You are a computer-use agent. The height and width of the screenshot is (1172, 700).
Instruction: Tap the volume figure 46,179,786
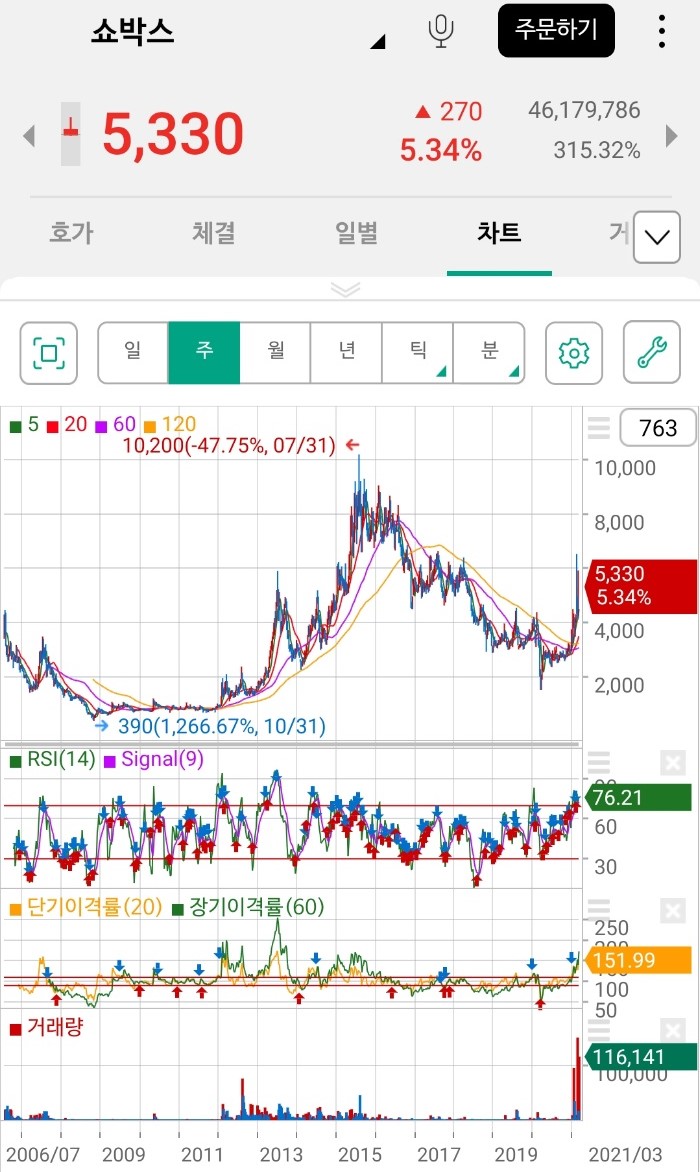pos(584,111)
